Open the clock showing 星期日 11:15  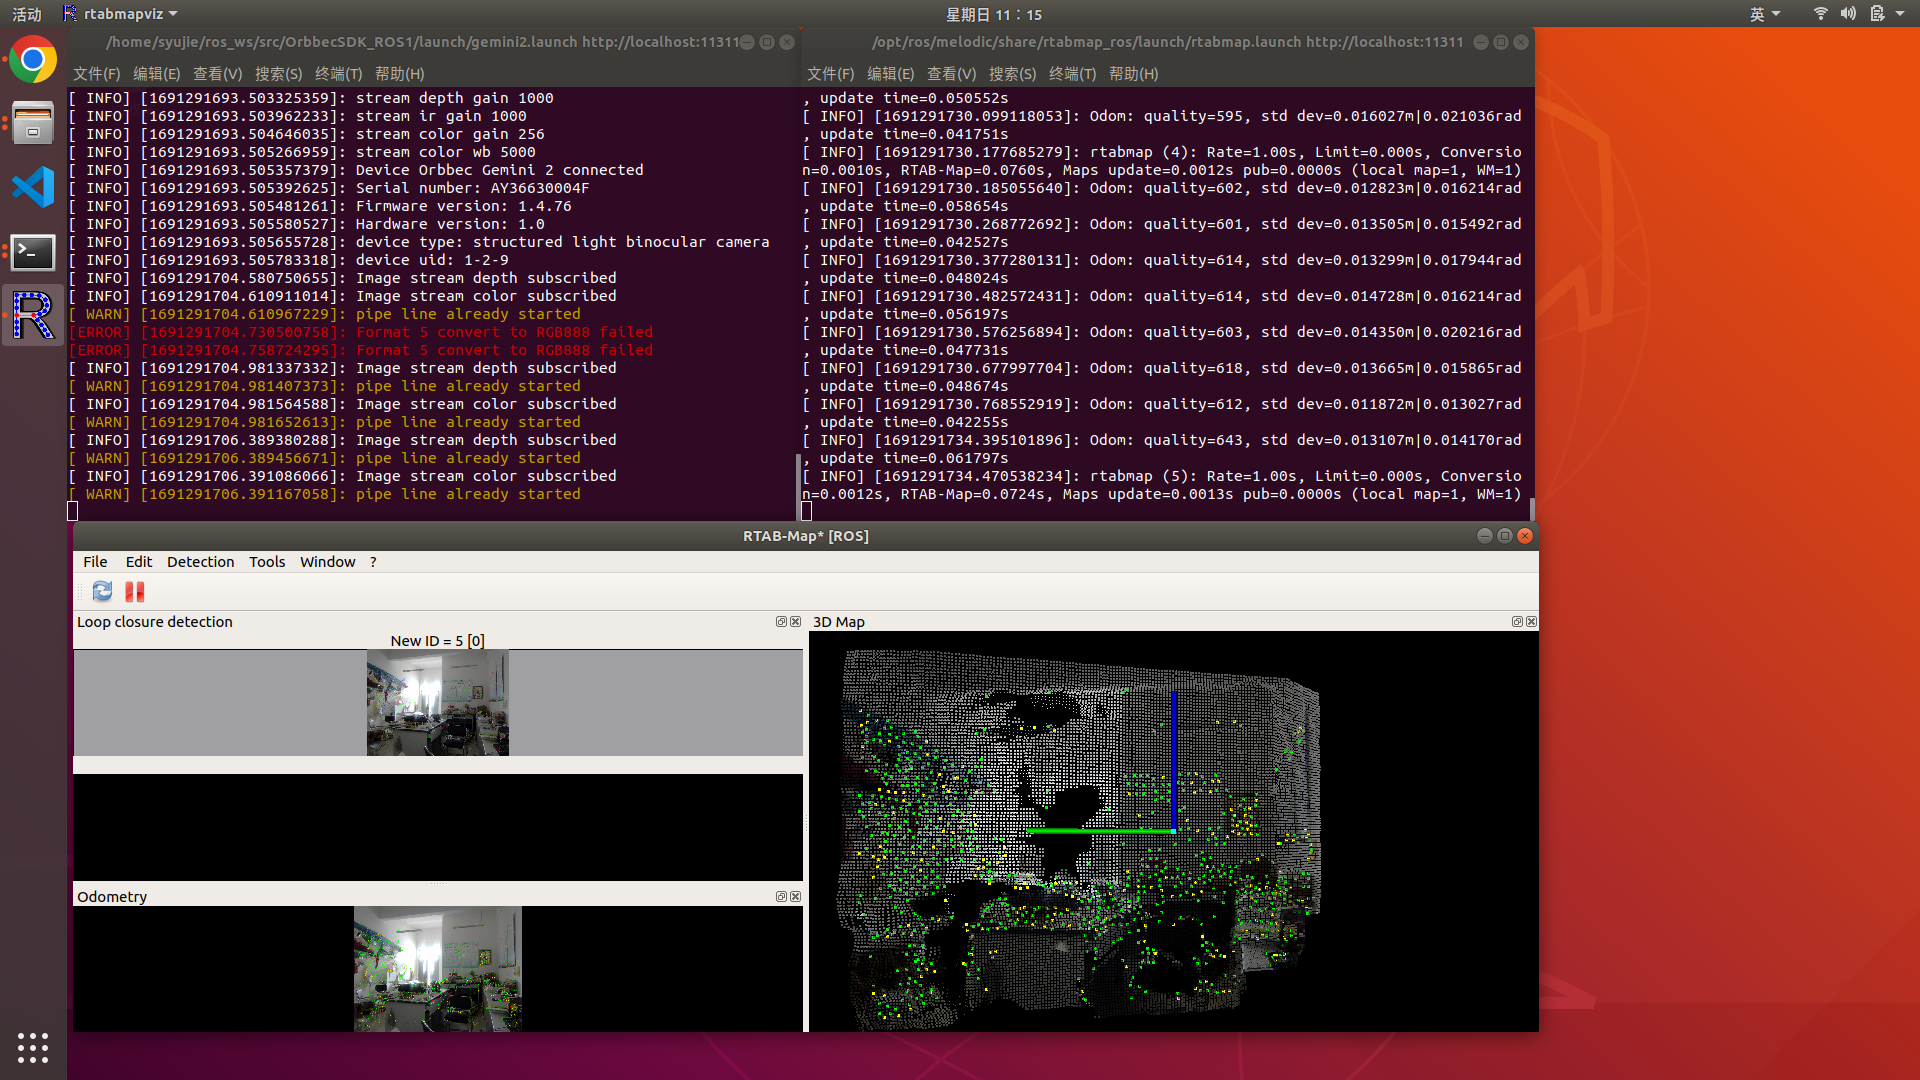pos(994,14)
